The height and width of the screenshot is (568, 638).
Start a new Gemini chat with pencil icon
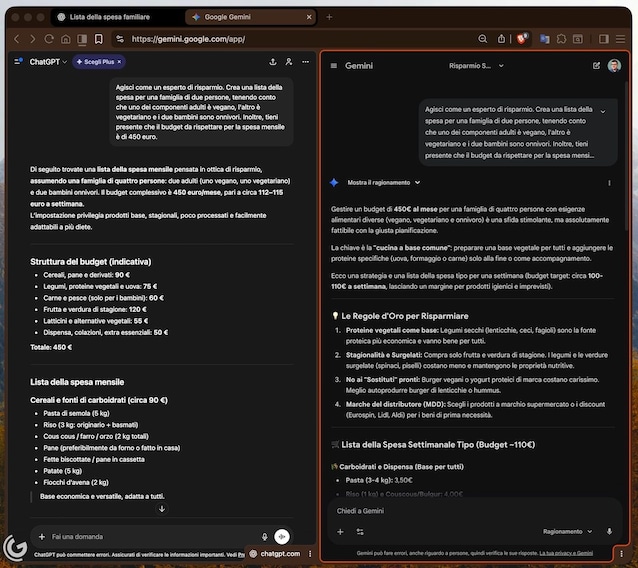click(x=597, y=66)
